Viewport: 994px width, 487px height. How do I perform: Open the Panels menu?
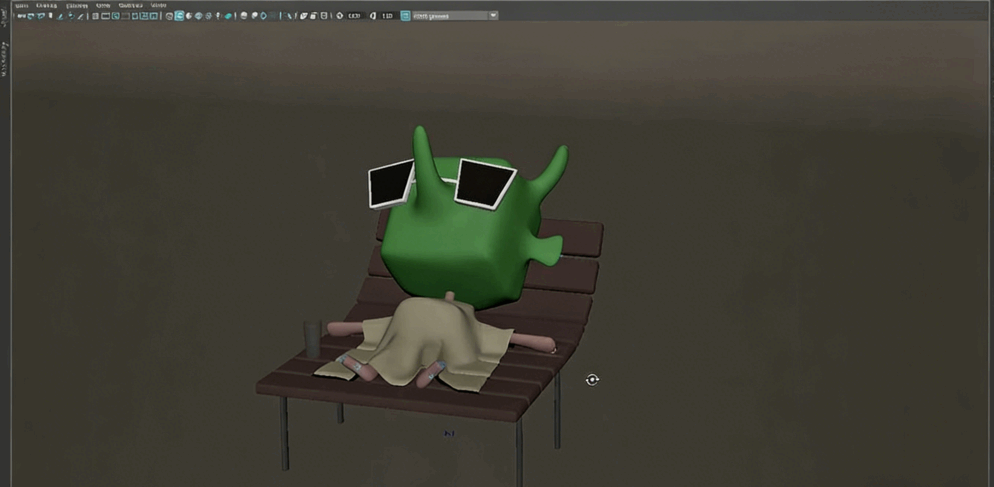pos(158,6)
